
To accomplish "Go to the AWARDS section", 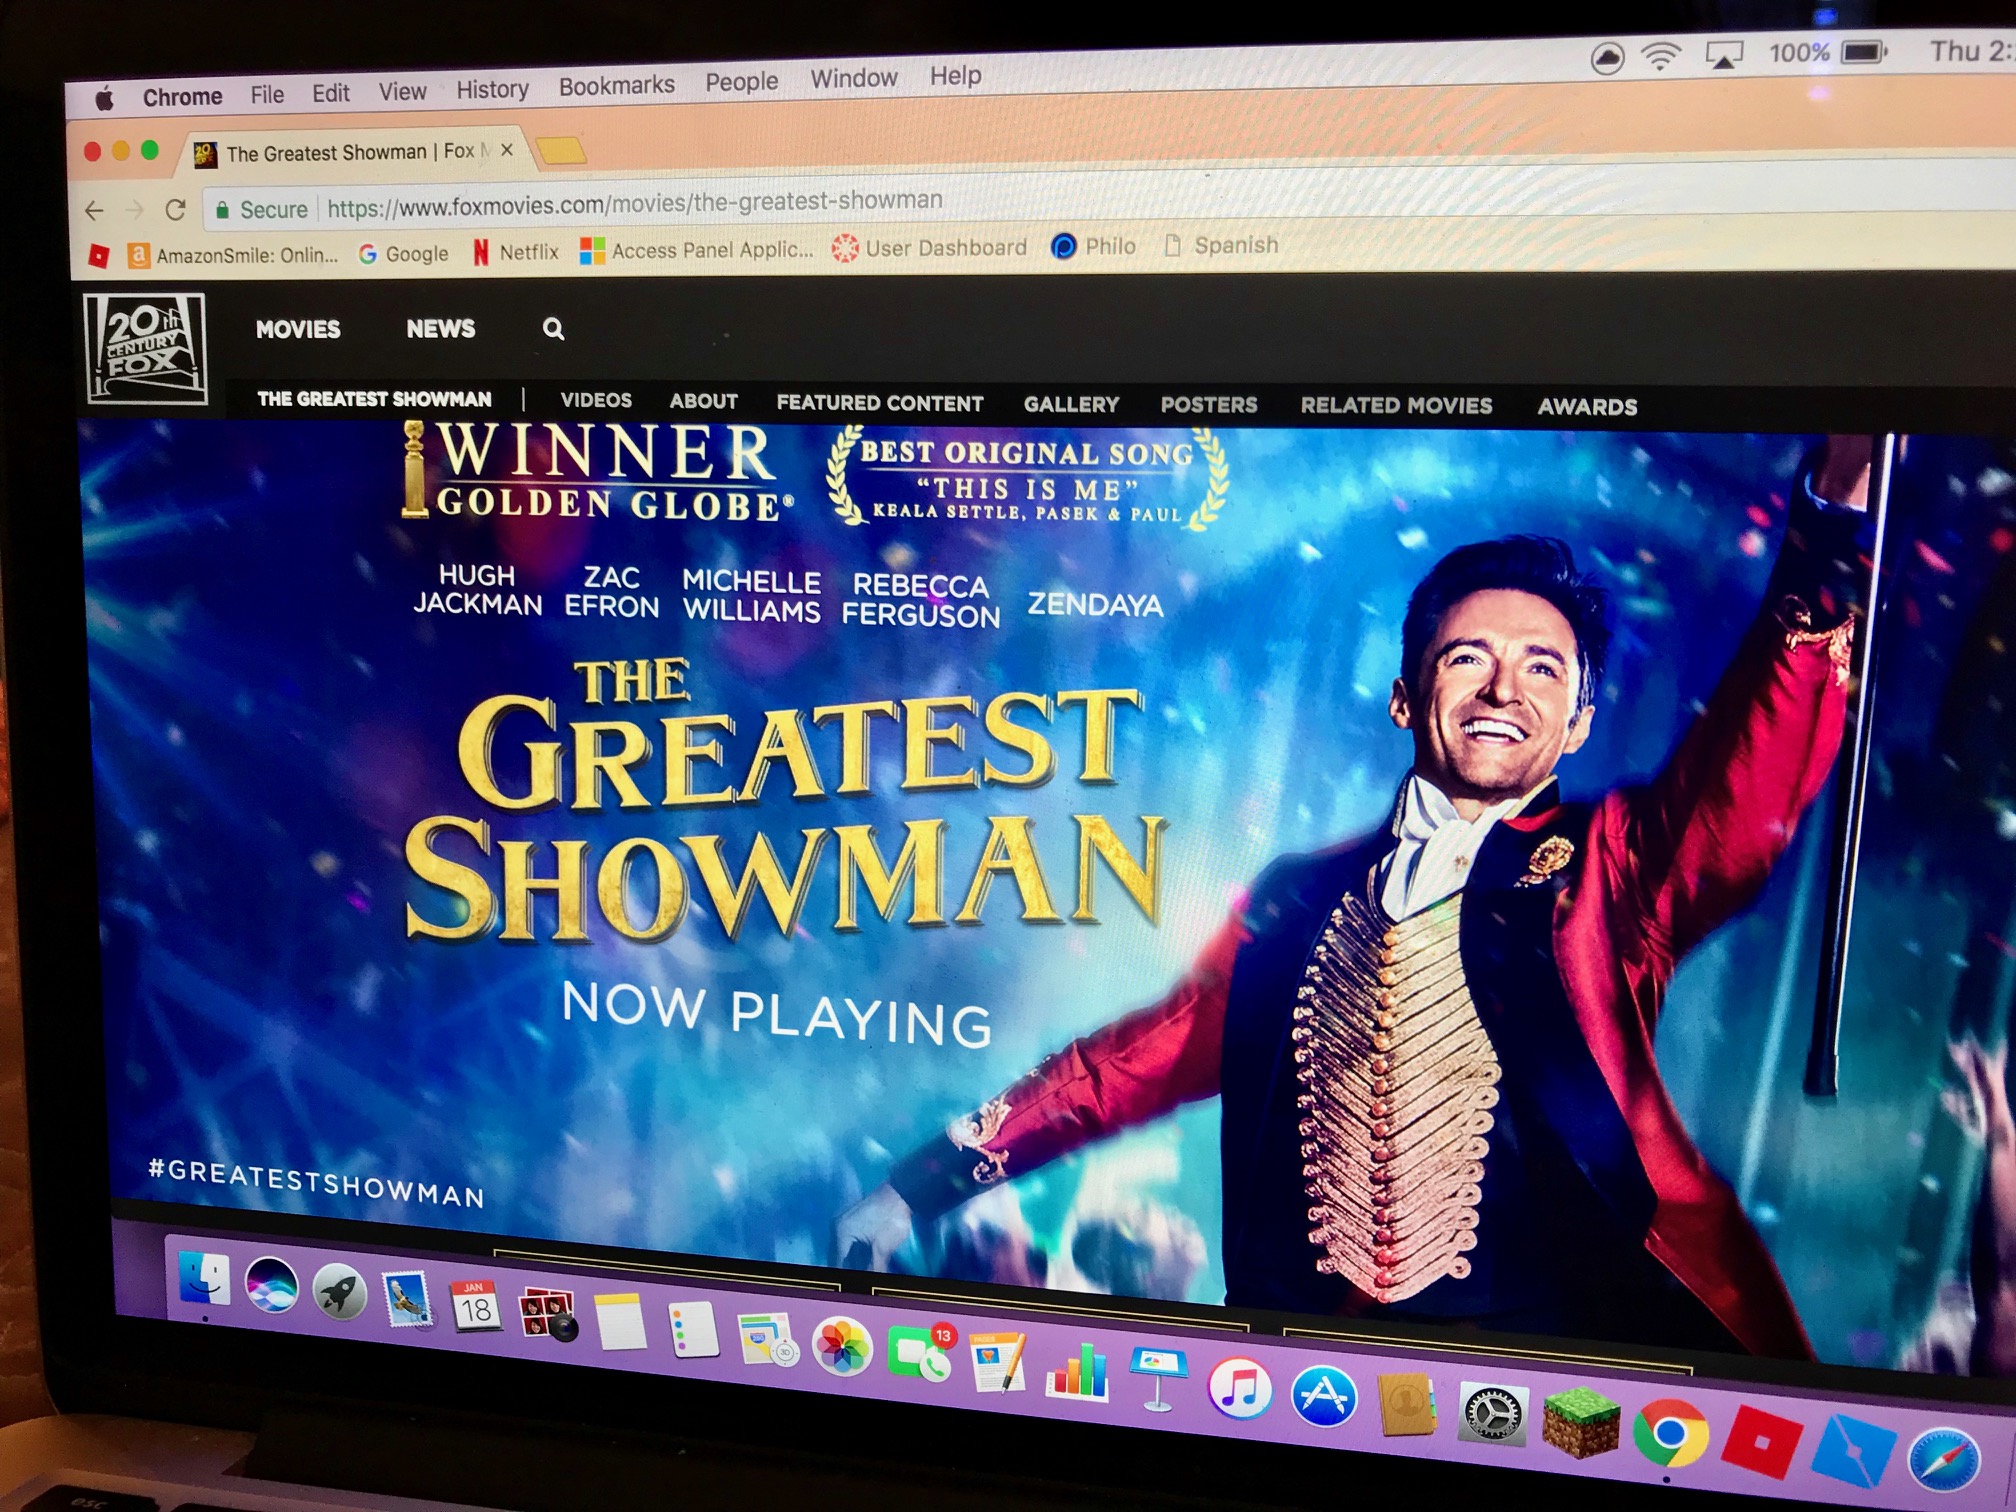I will (x=1587, y=406).
